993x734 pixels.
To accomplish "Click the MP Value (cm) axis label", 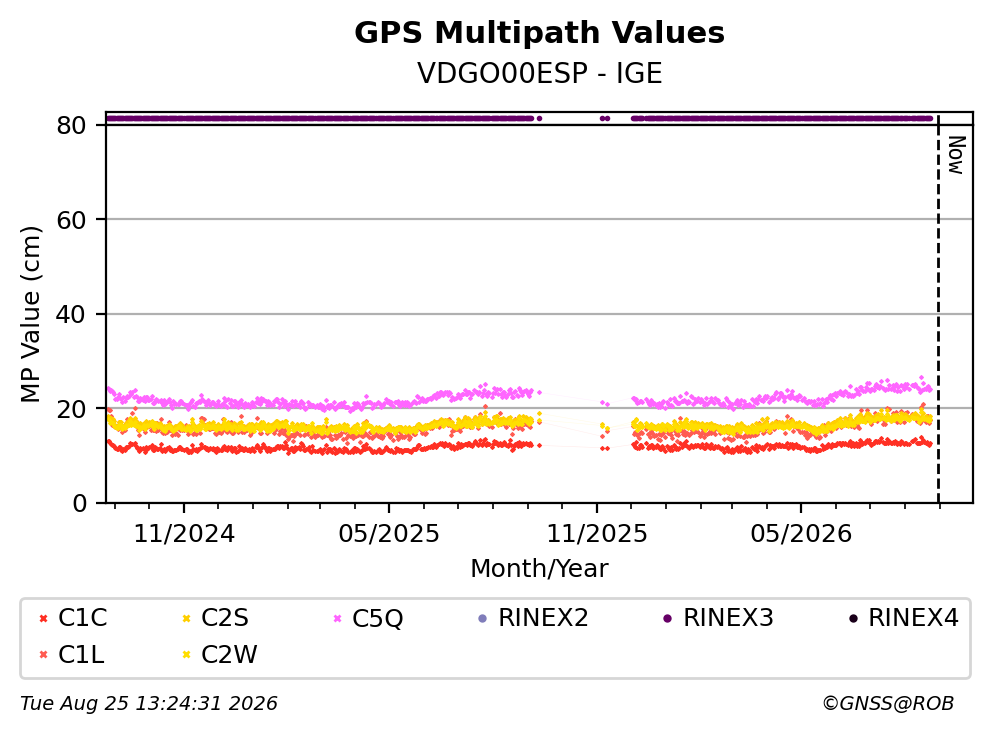I will [x=30, y=314].
